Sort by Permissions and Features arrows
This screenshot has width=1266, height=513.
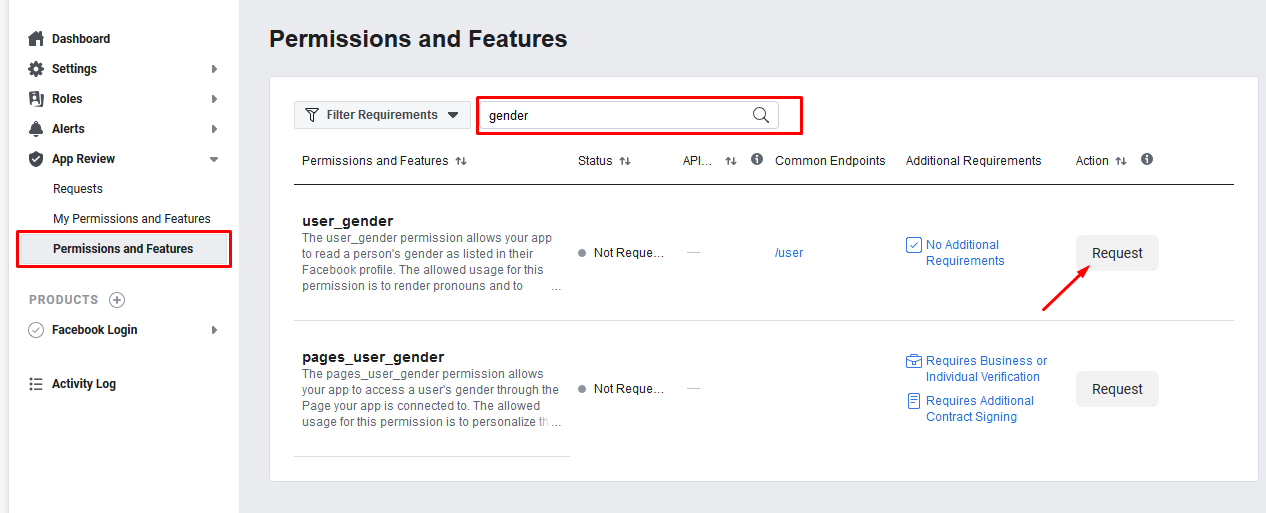(461, 161)
